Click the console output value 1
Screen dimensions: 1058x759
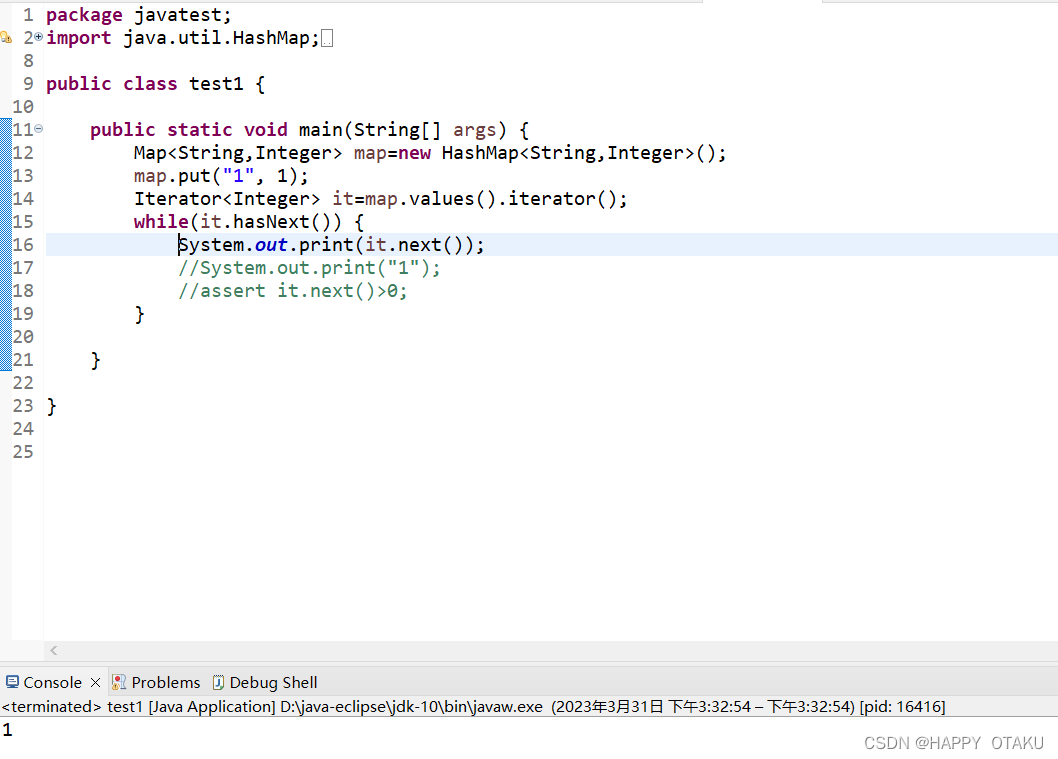8,729
